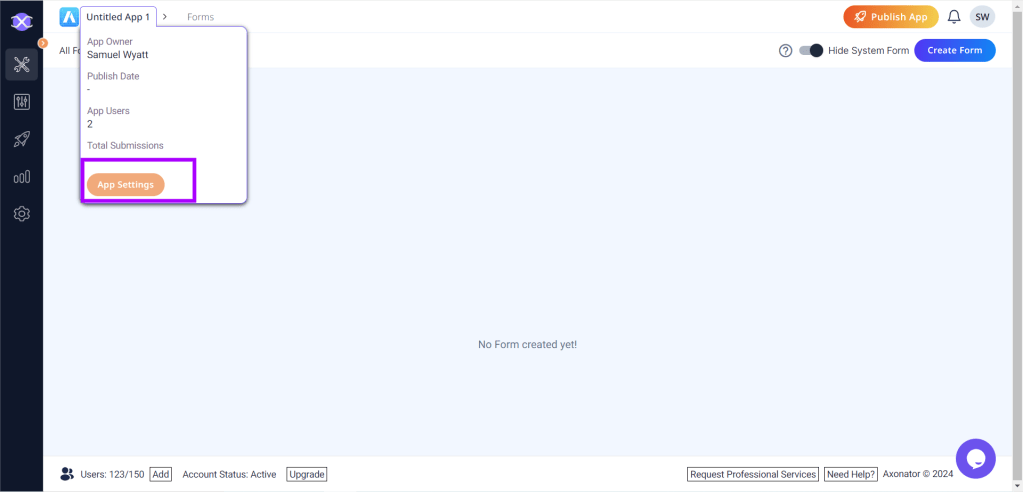
Task: Click the help question mark icon
Action: click(785, 51)
